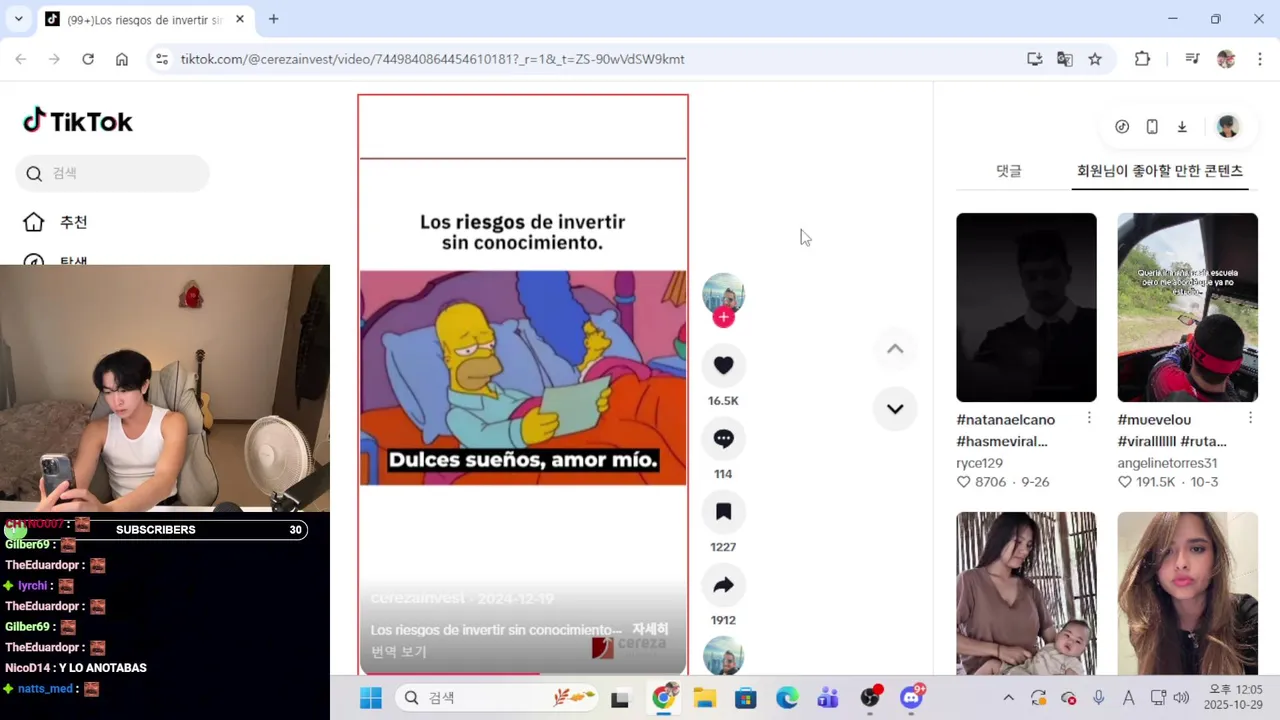Select the 회원님이 좋아할 만한 콘텐츠 tab
The width and height of the screenshot is (1280, 720).
1160,171
